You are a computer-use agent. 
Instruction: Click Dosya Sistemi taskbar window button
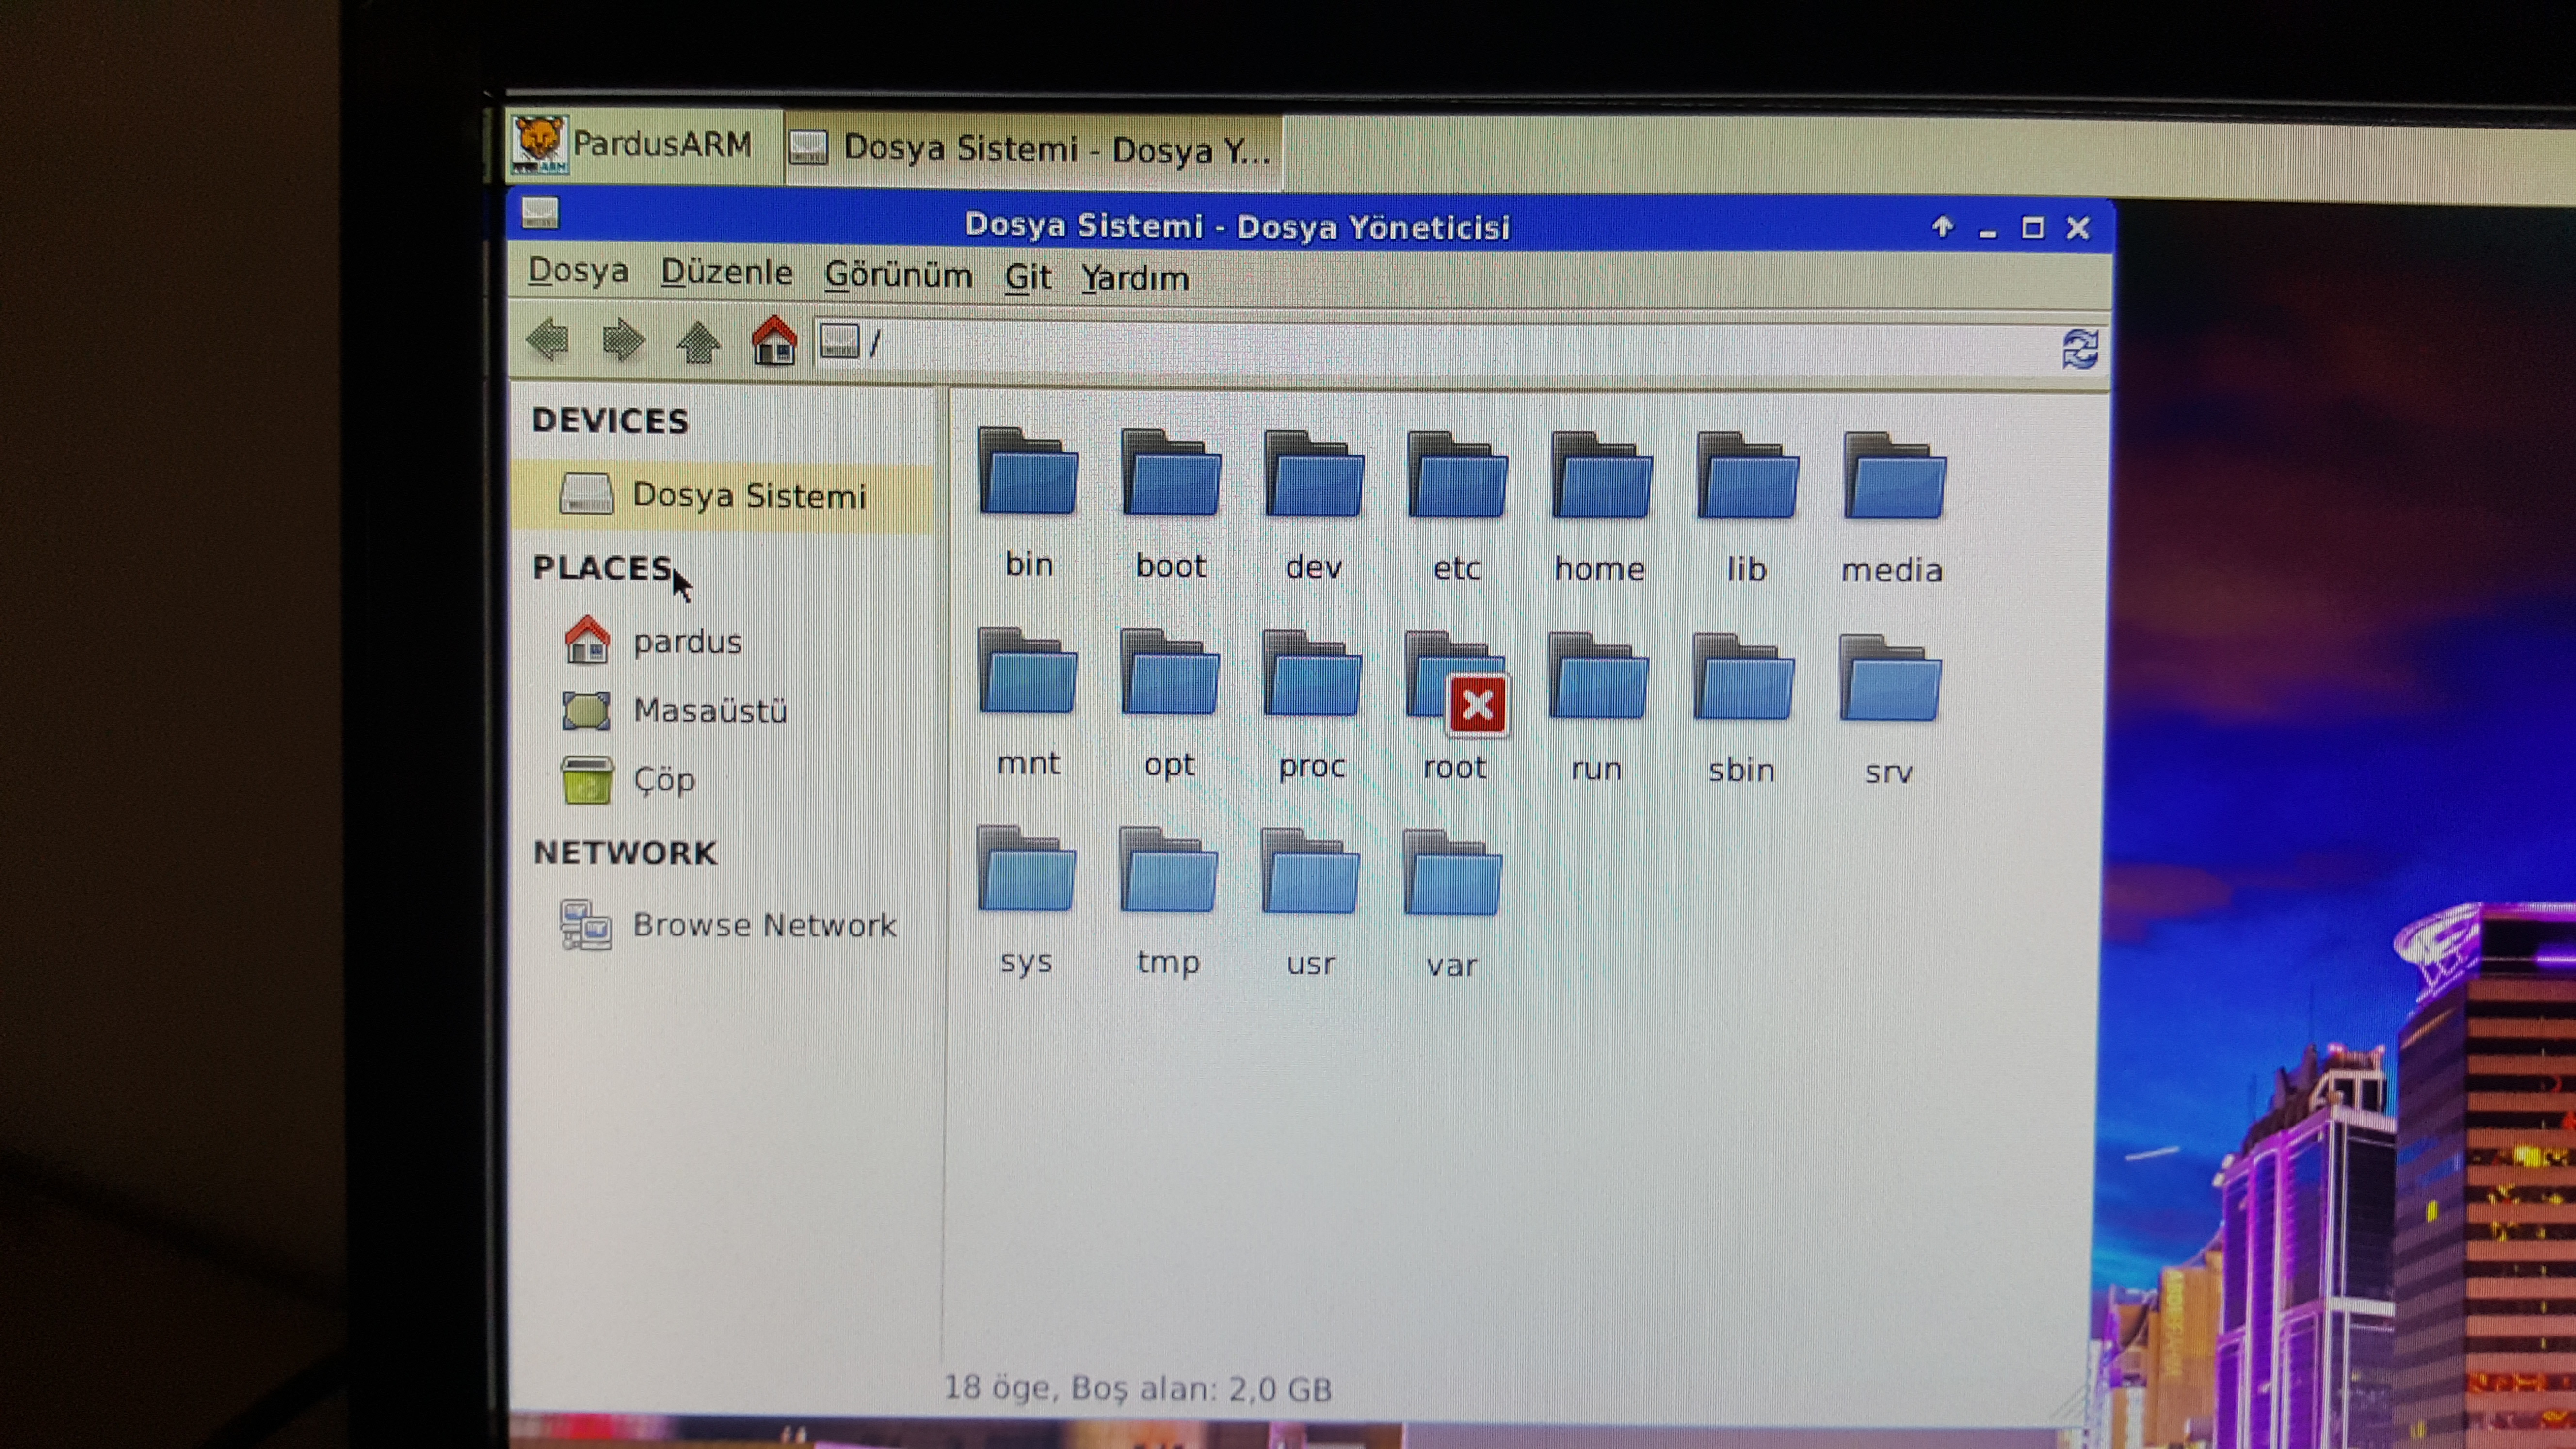(x=1033, y=150)
